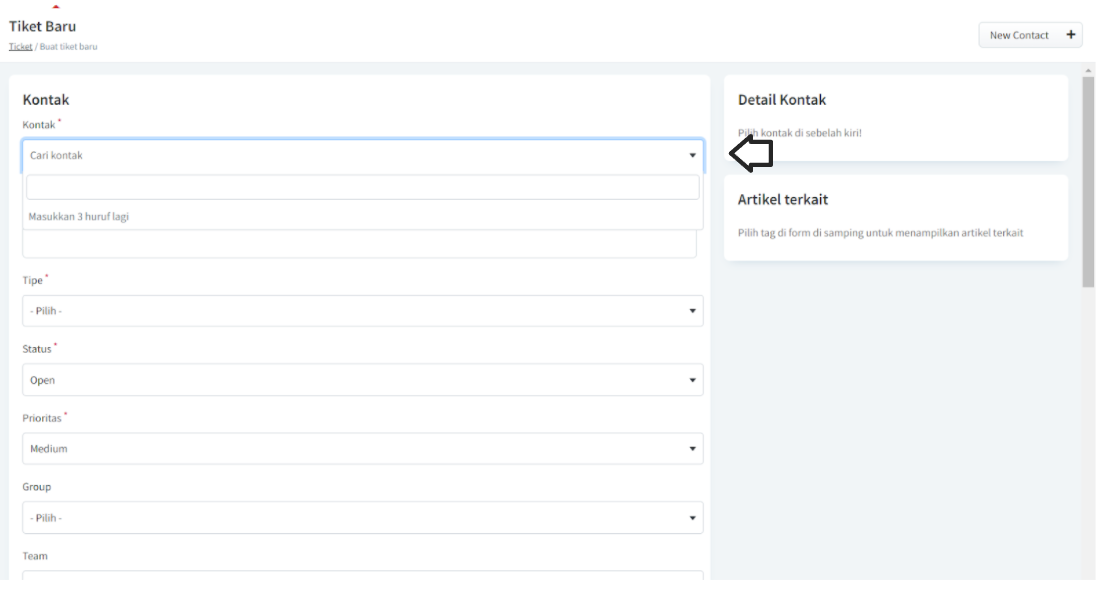This screenshot has height=610, width=1100.
Task: Open the Ticket breadcrumb link
Action: 20,47
